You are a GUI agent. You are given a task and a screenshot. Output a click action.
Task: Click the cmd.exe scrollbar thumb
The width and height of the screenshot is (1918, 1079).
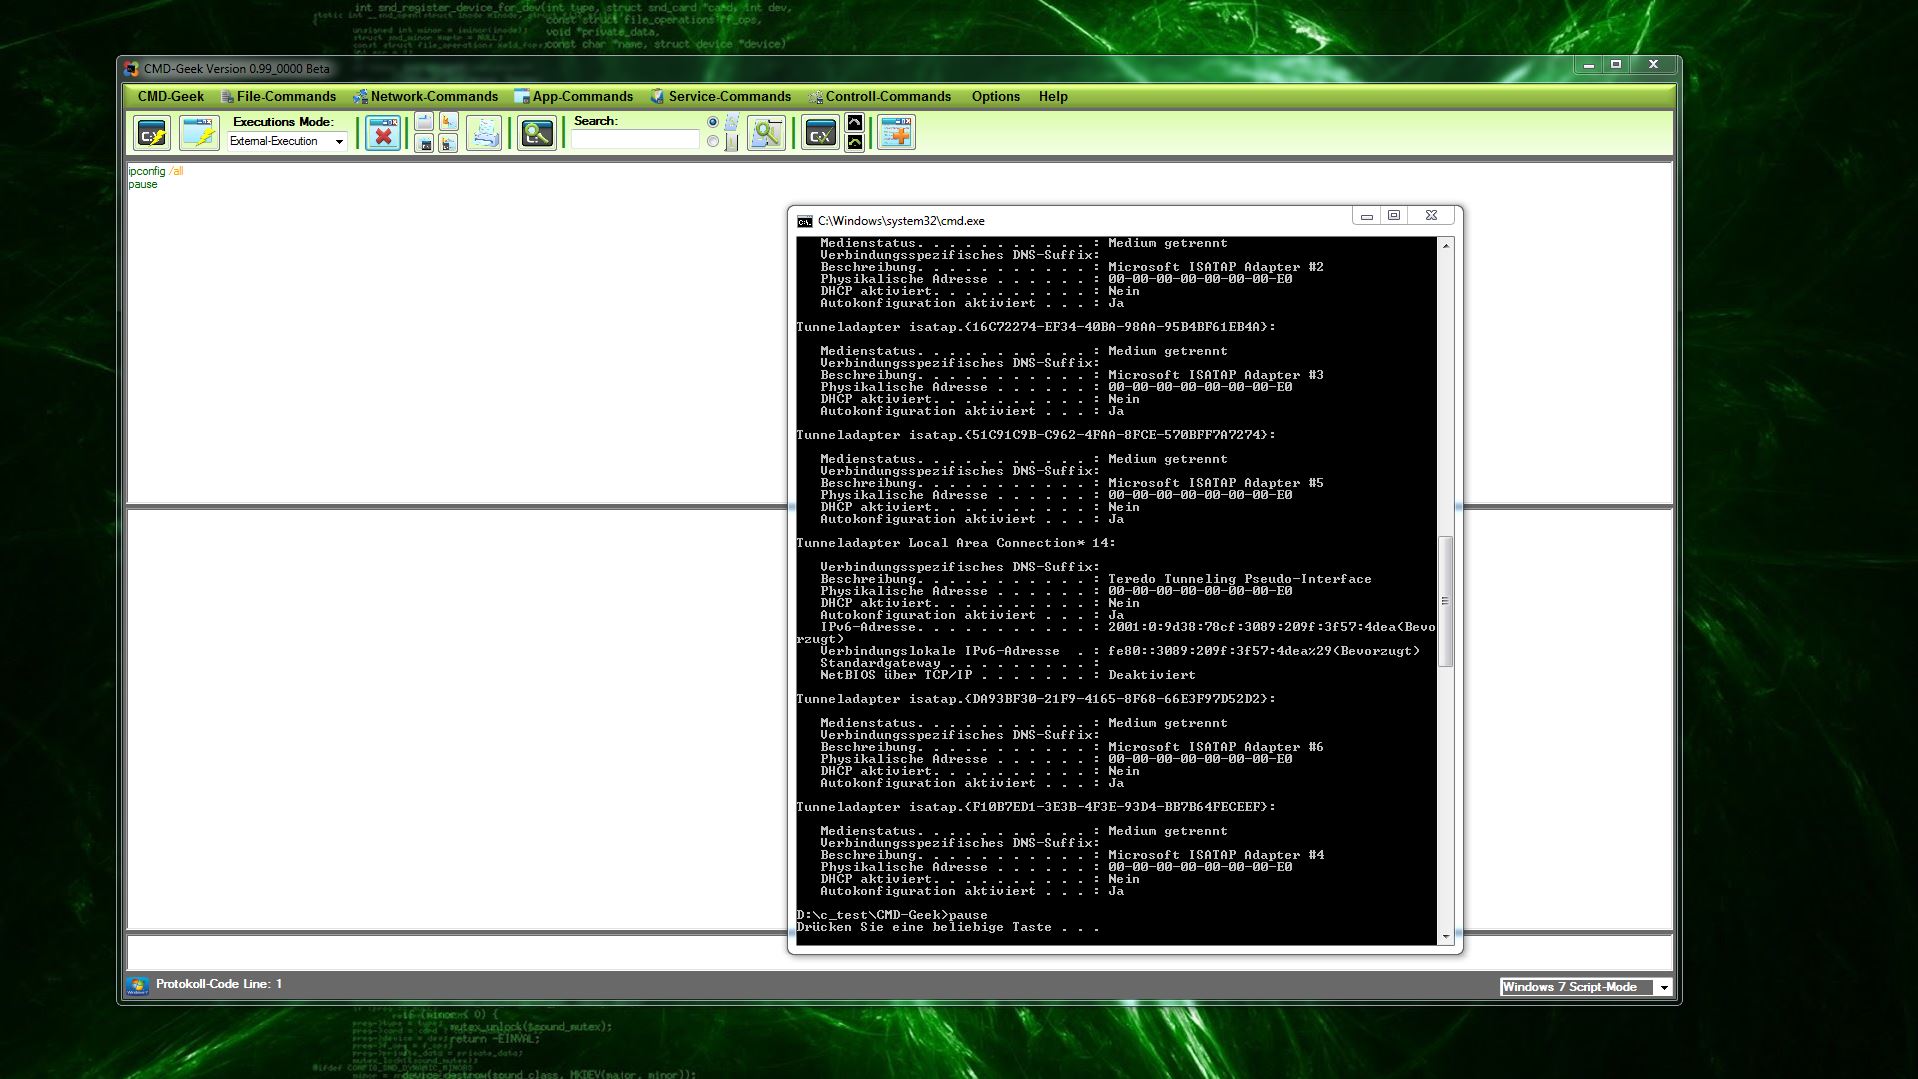click(x=1445, y=601)
